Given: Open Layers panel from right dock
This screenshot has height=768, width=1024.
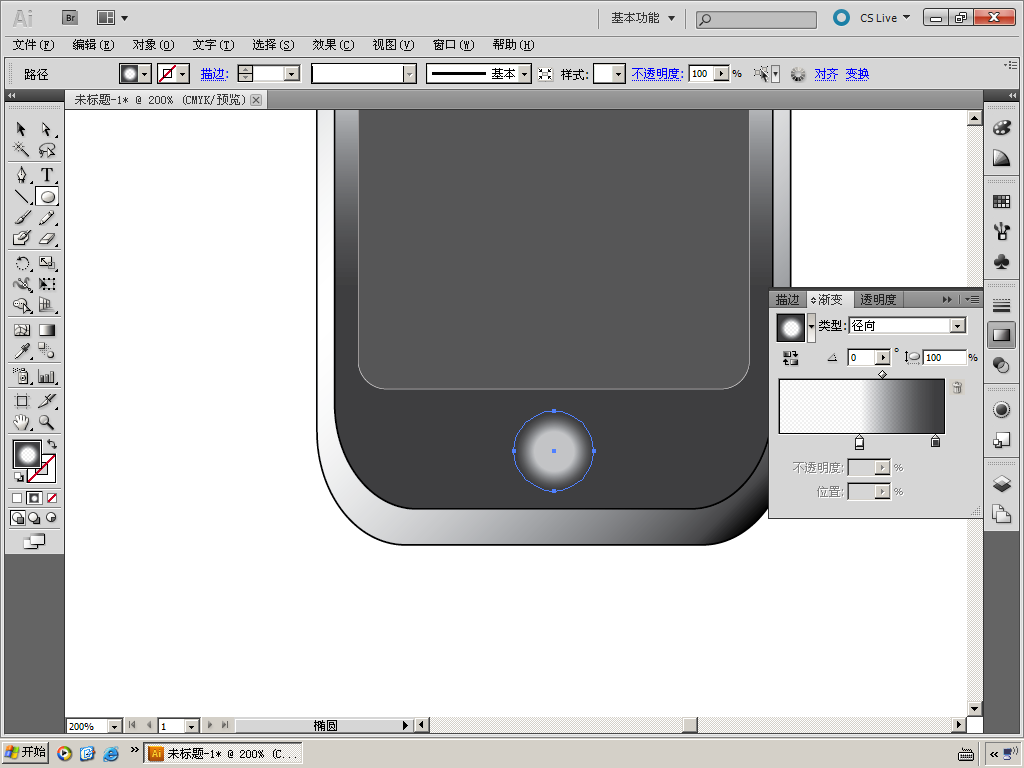Looking at the screenshot, I should coord(1001,484).
